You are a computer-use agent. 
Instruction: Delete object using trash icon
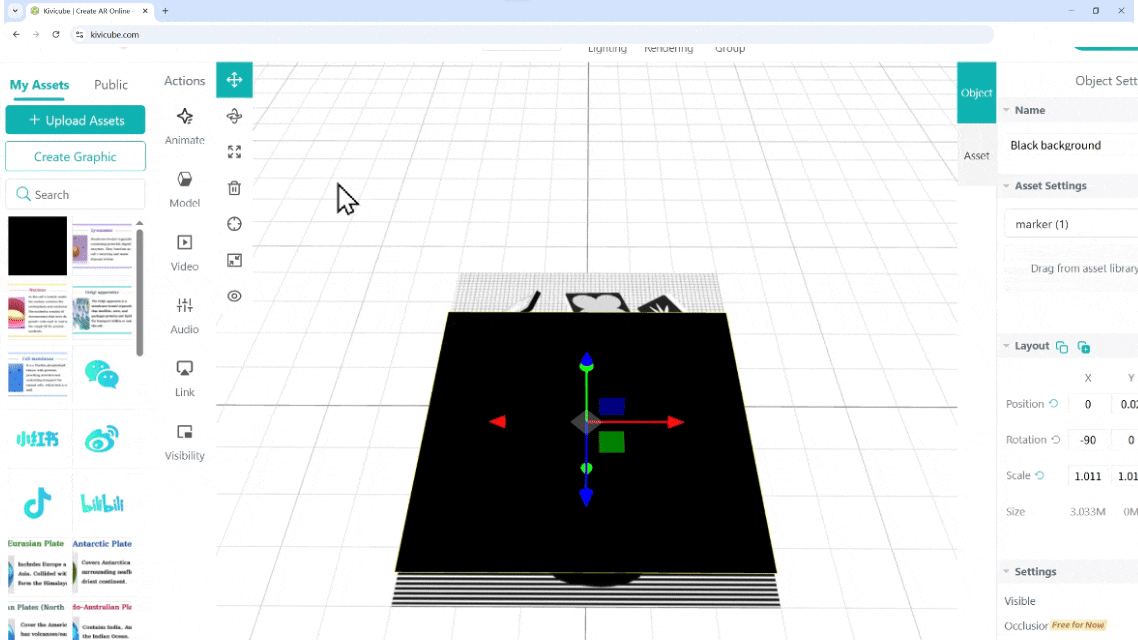coord(234,188)
